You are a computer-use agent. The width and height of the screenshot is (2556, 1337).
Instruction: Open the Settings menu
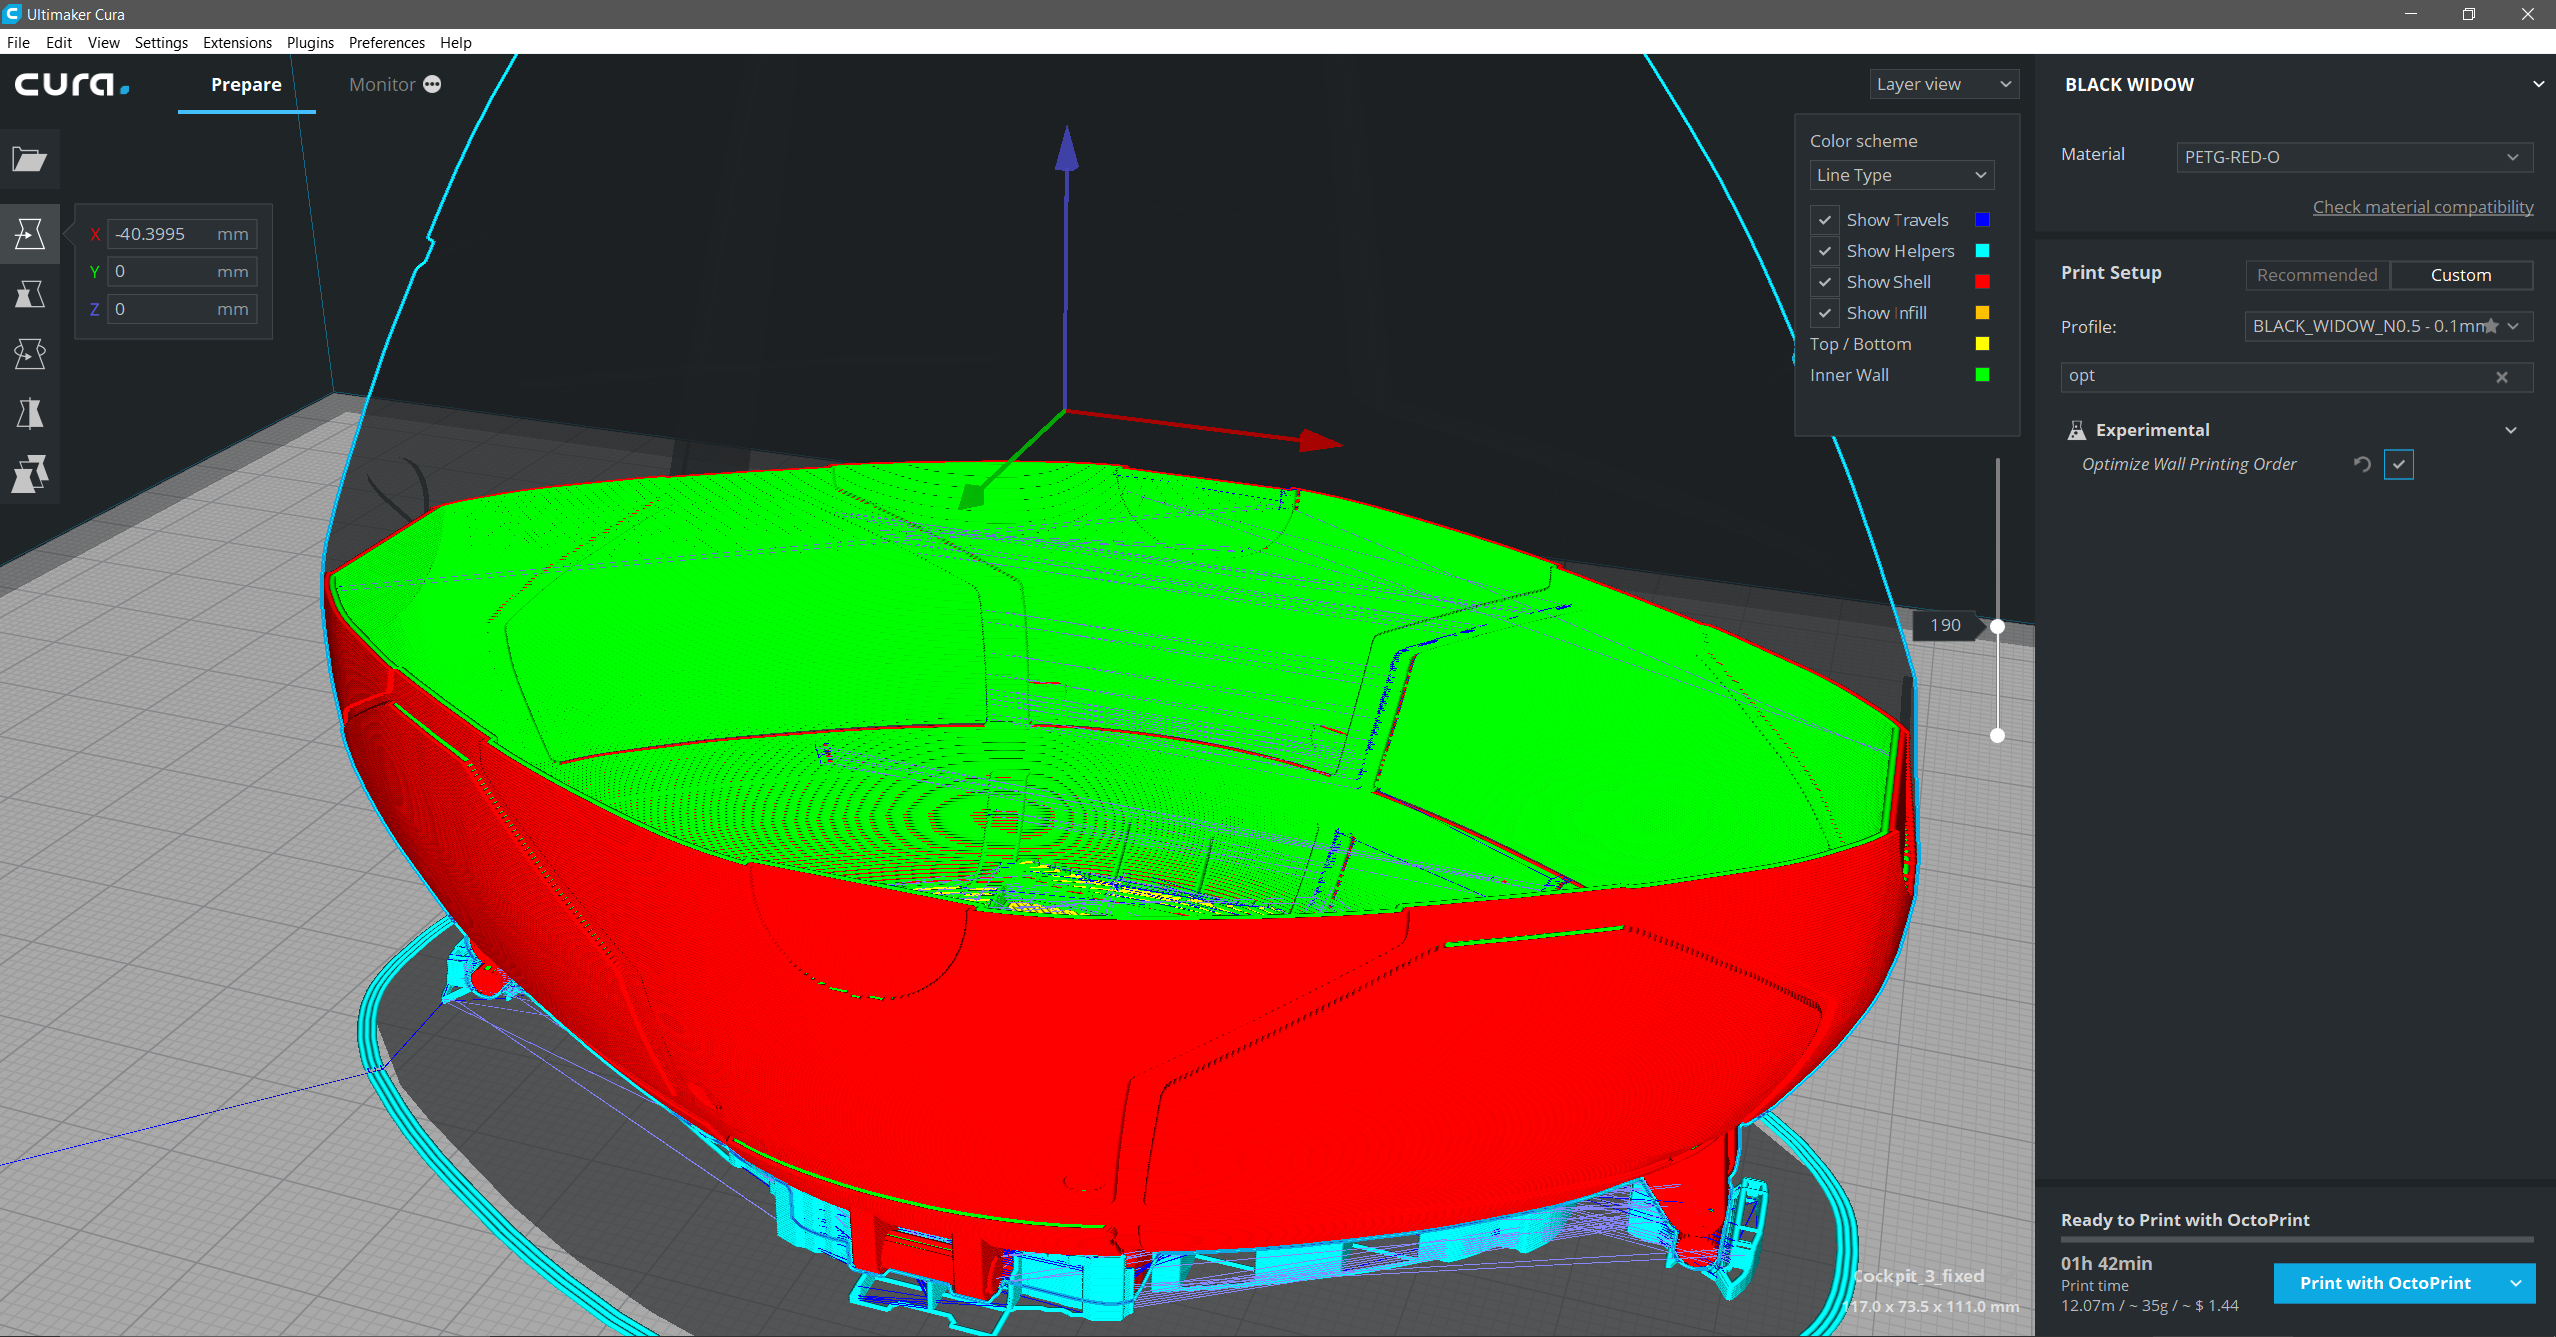[161, 42]
